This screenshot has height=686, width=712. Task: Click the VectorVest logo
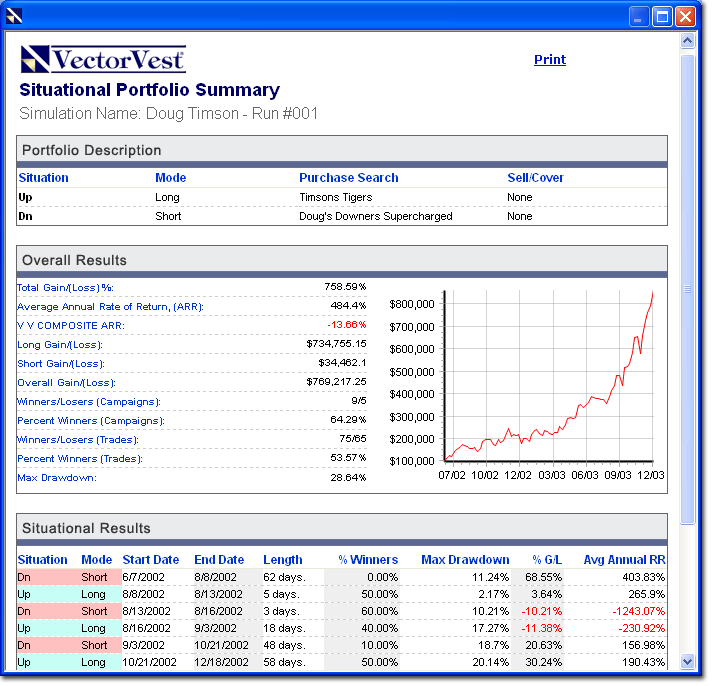pos(103,60)
